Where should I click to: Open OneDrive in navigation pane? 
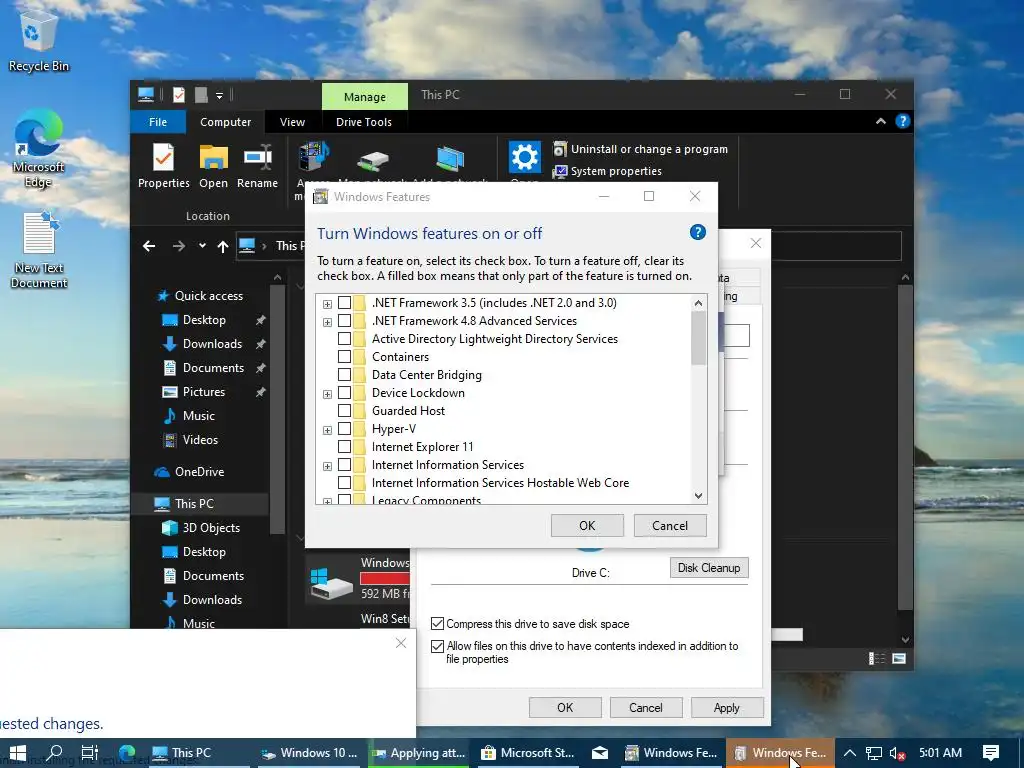click(x=189, y=472)
